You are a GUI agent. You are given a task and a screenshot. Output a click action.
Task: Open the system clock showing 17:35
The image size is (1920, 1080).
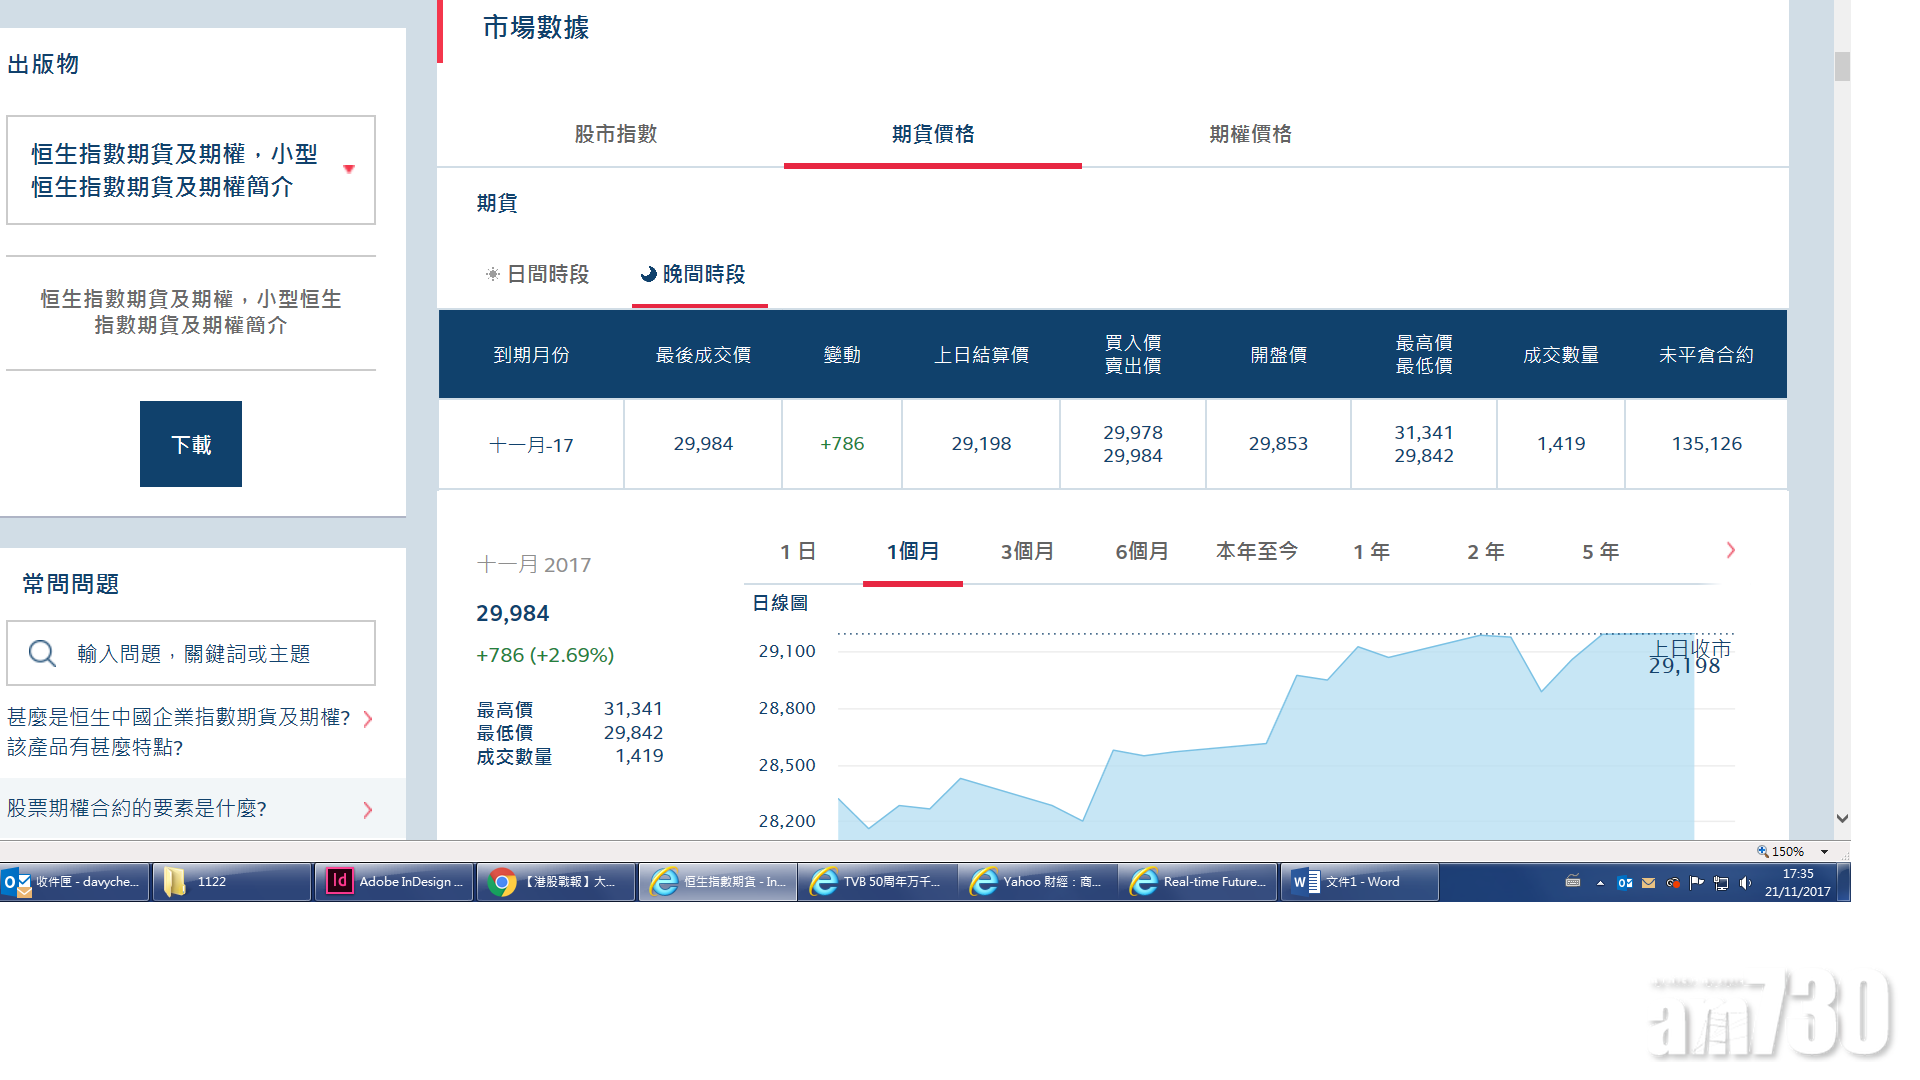(1797, 882)
